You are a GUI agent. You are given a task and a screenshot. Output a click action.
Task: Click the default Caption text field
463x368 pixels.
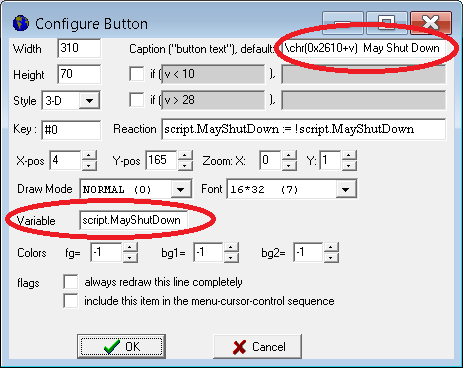point(363,48)
